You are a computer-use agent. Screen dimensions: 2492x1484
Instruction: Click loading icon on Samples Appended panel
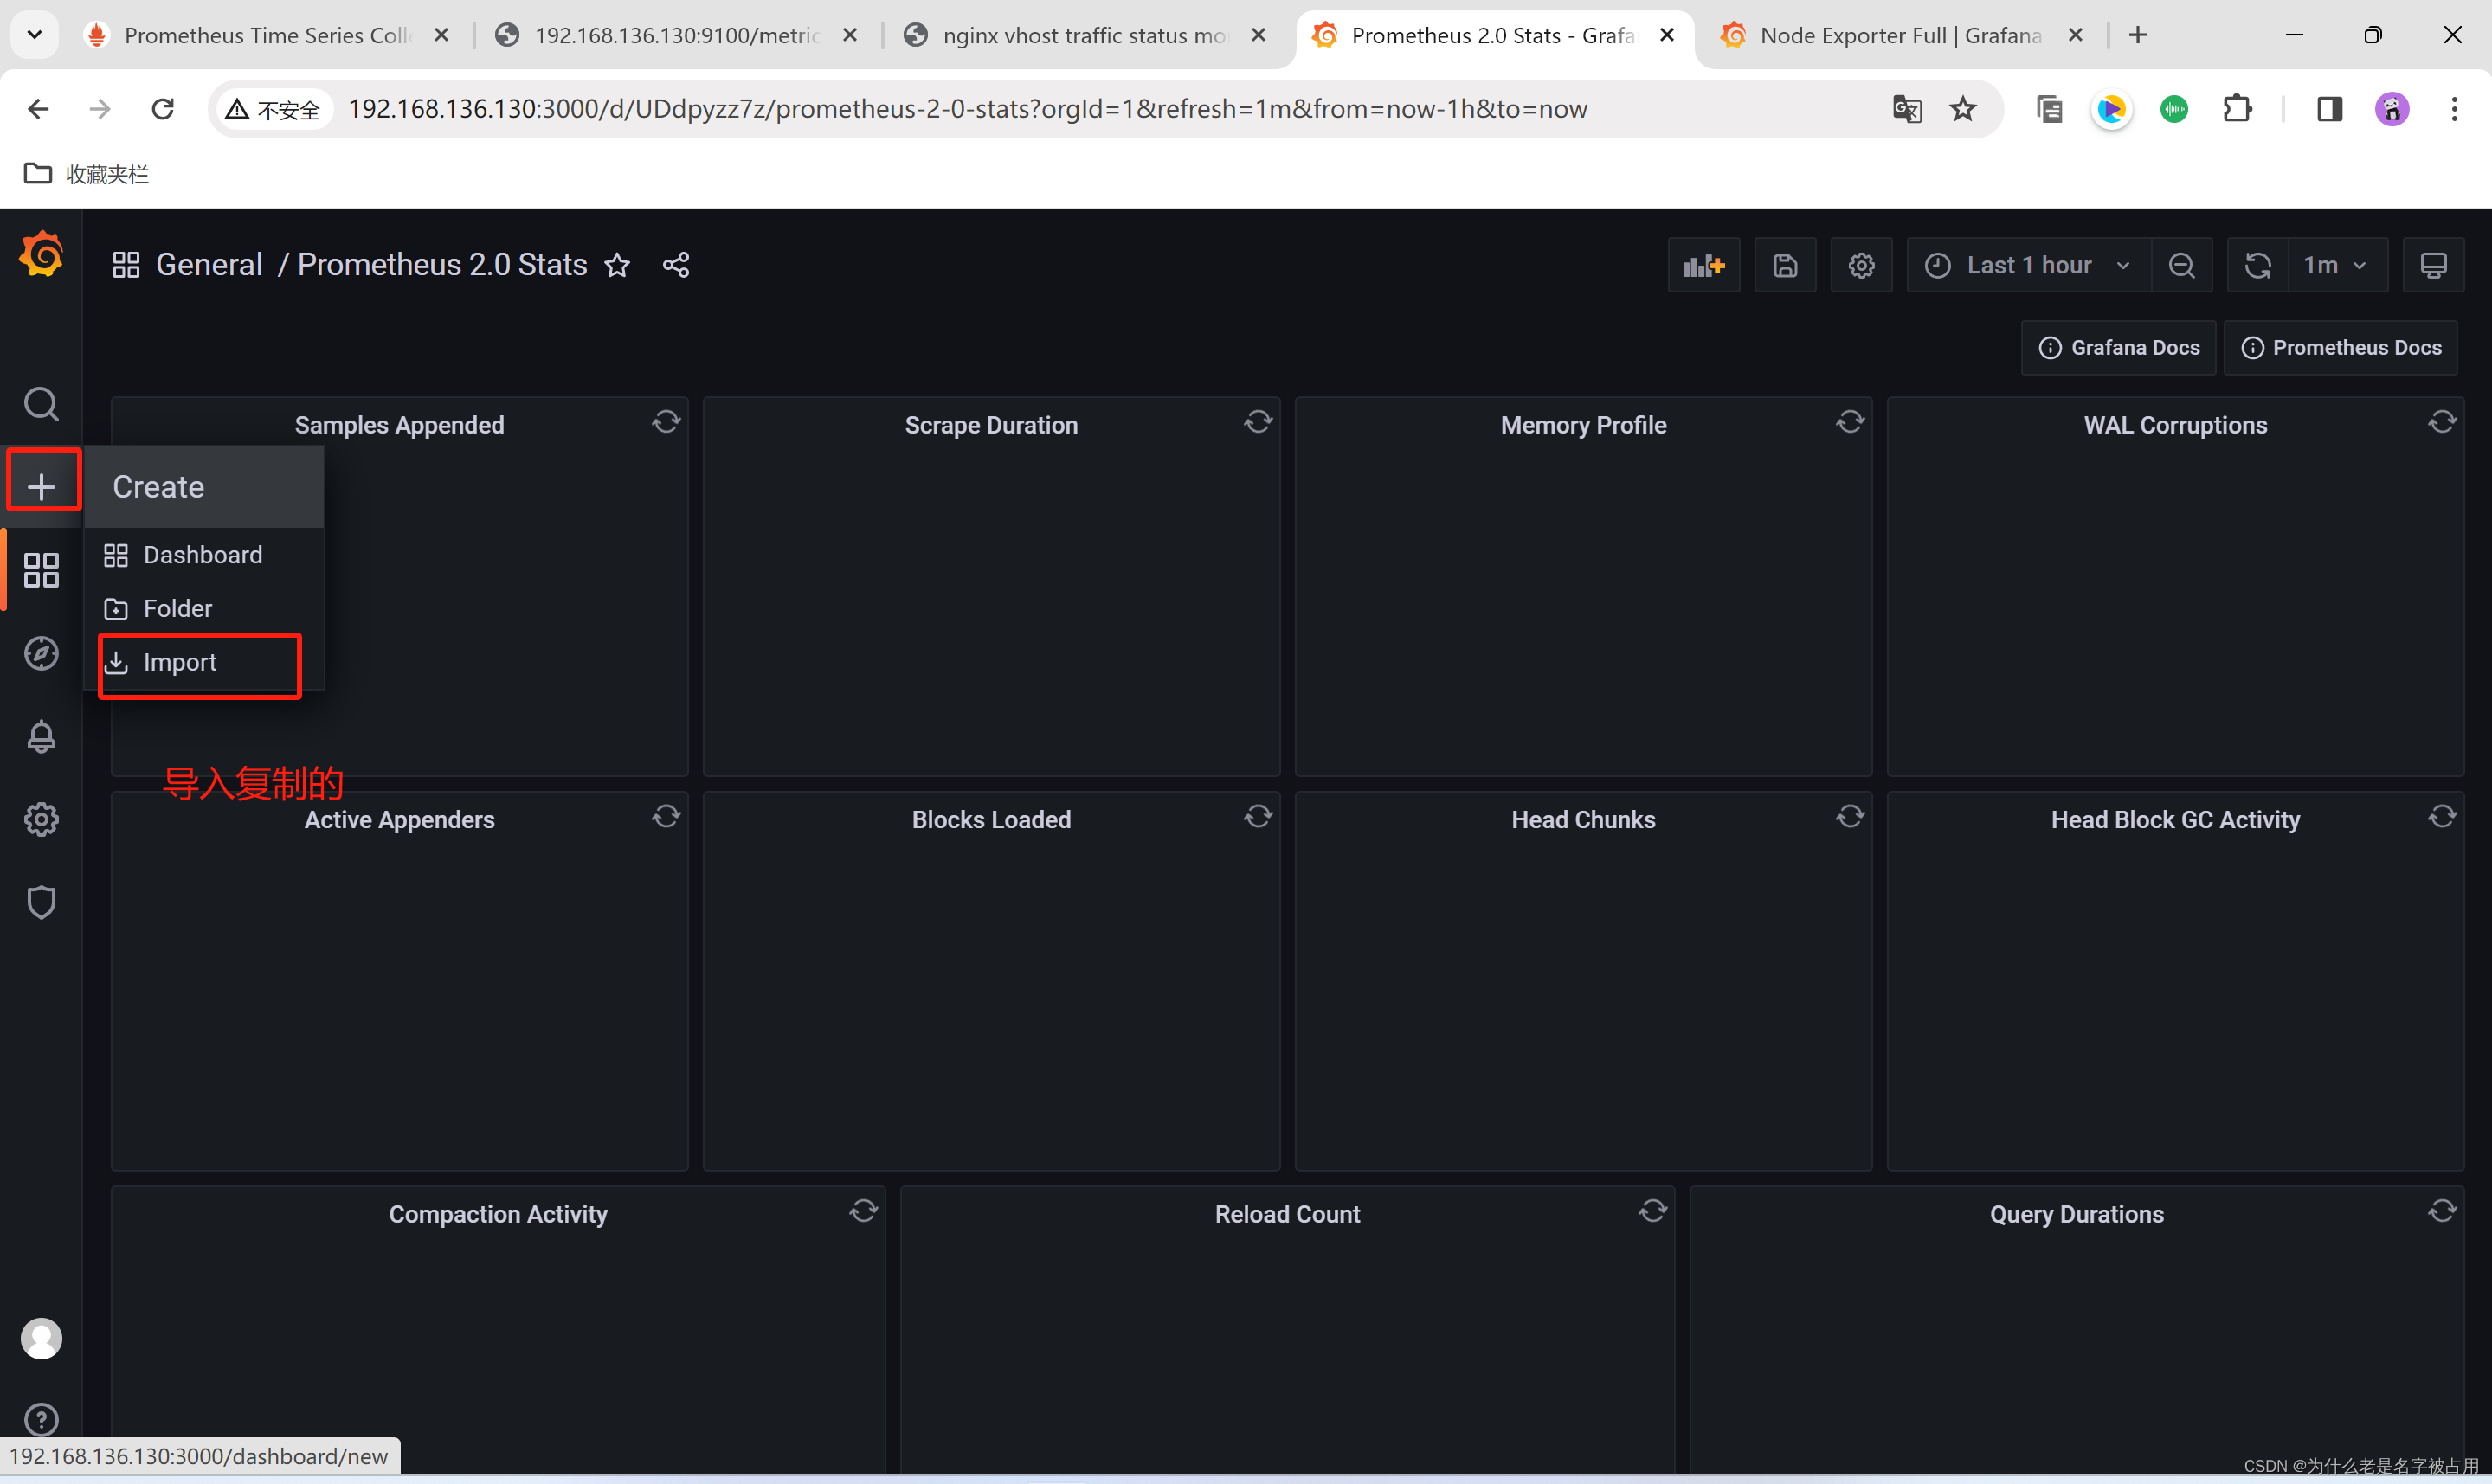666,422
